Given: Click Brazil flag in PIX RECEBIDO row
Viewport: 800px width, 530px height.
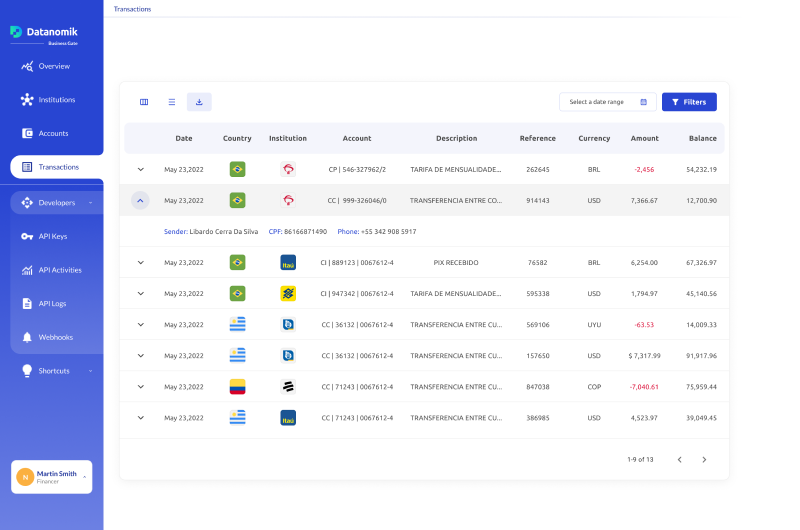Looking at the screenshot, I should 237,263.
